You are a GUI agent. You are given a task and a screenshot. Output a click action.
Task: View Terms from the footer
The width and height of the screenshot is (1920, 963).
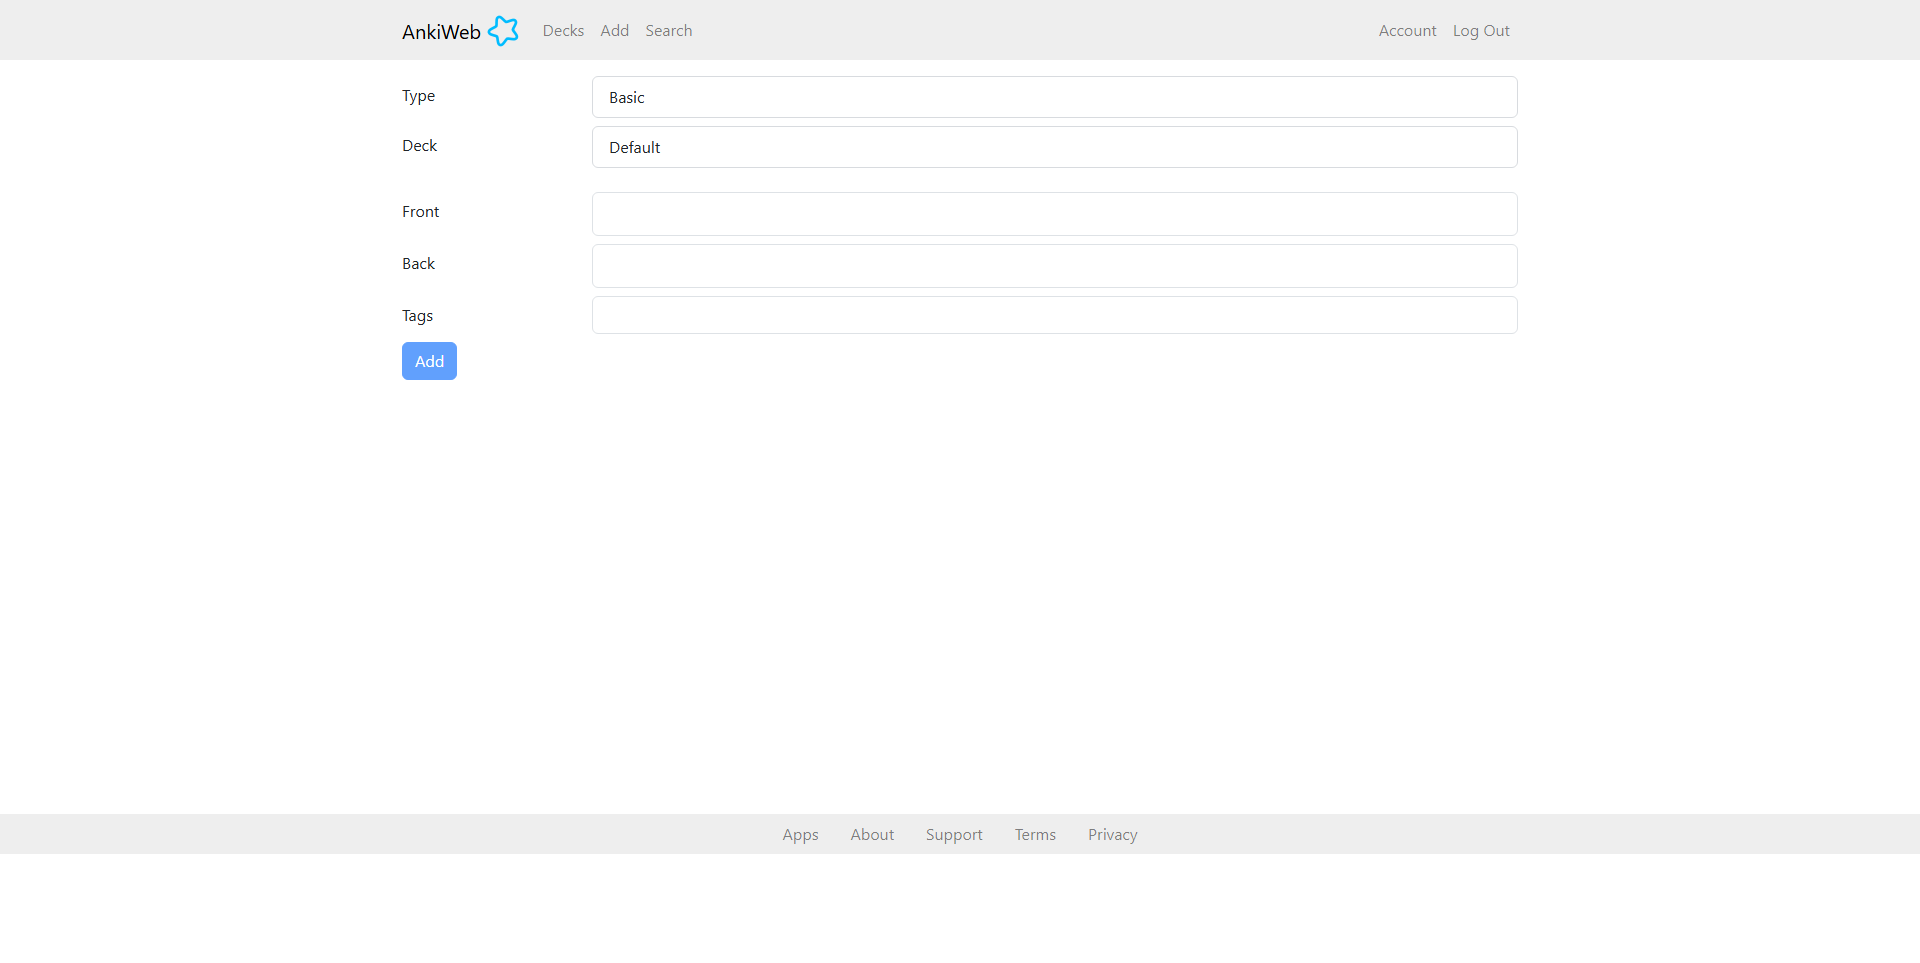pyautogui.click(x=1035, y=834)
